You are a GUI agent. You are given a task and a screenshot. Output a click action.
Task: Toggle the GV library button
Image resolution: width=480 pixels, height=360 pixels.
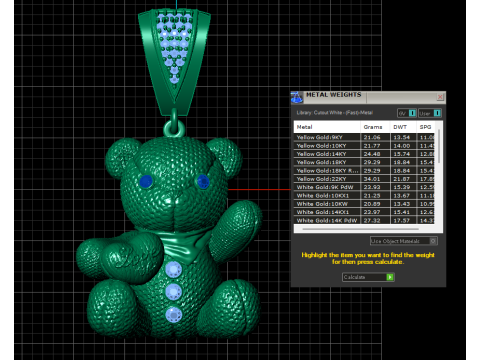coord(407,113)
